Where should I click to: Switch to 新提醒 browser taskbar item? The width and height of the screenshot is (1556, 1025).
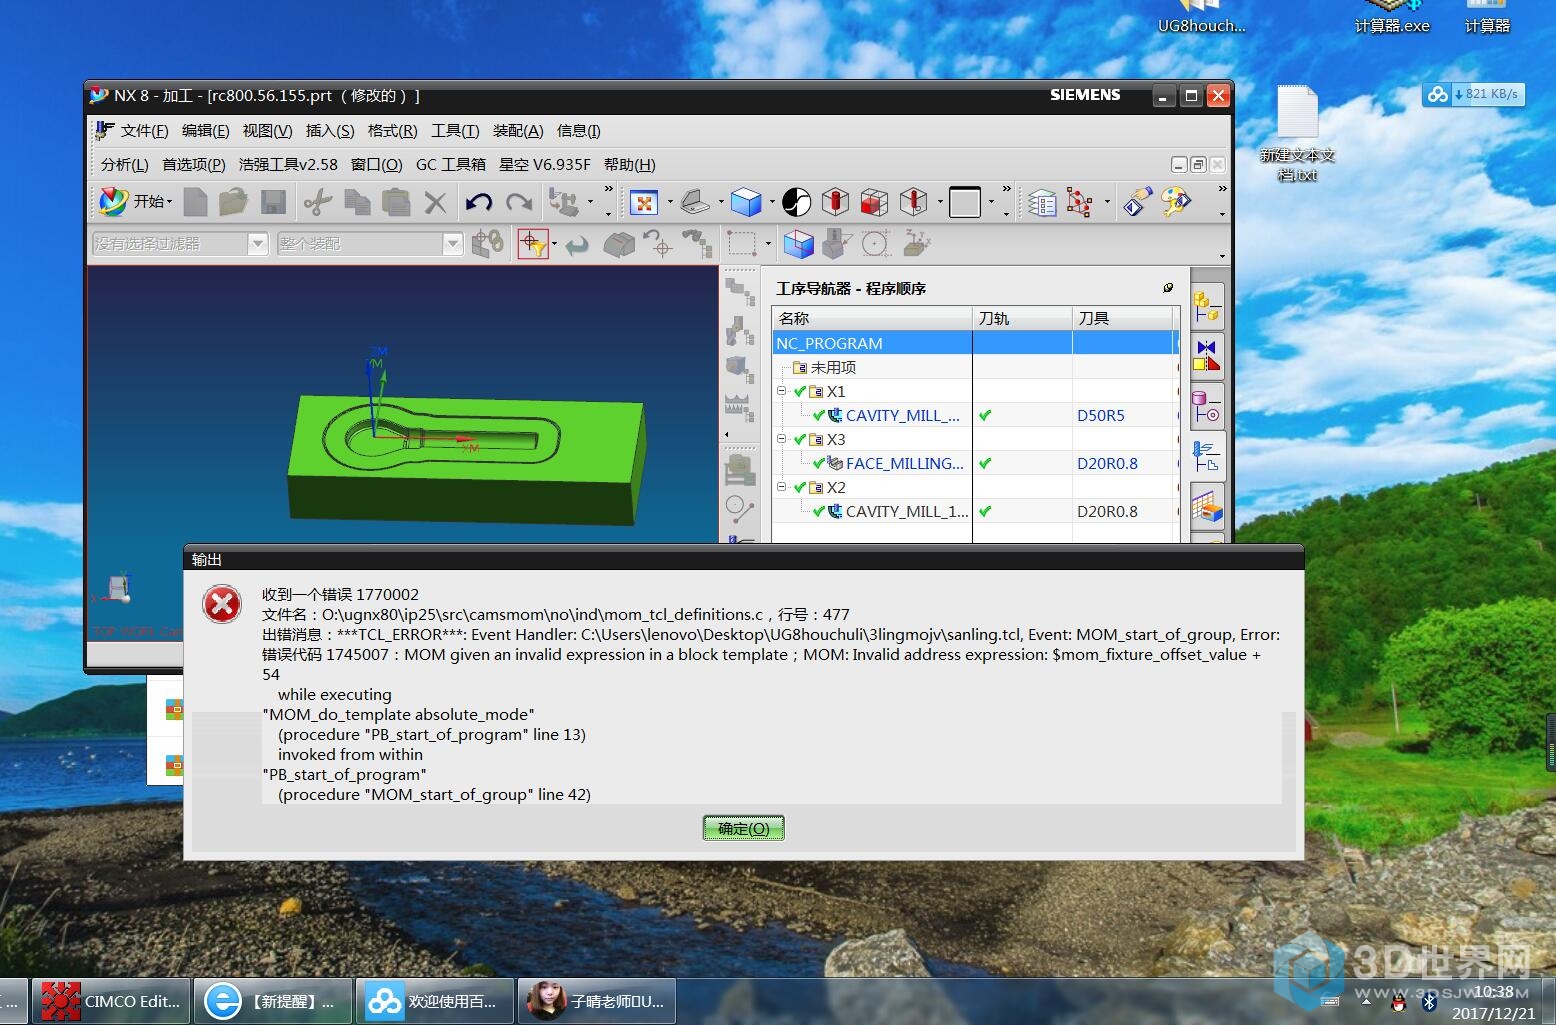pos(272,1001)
